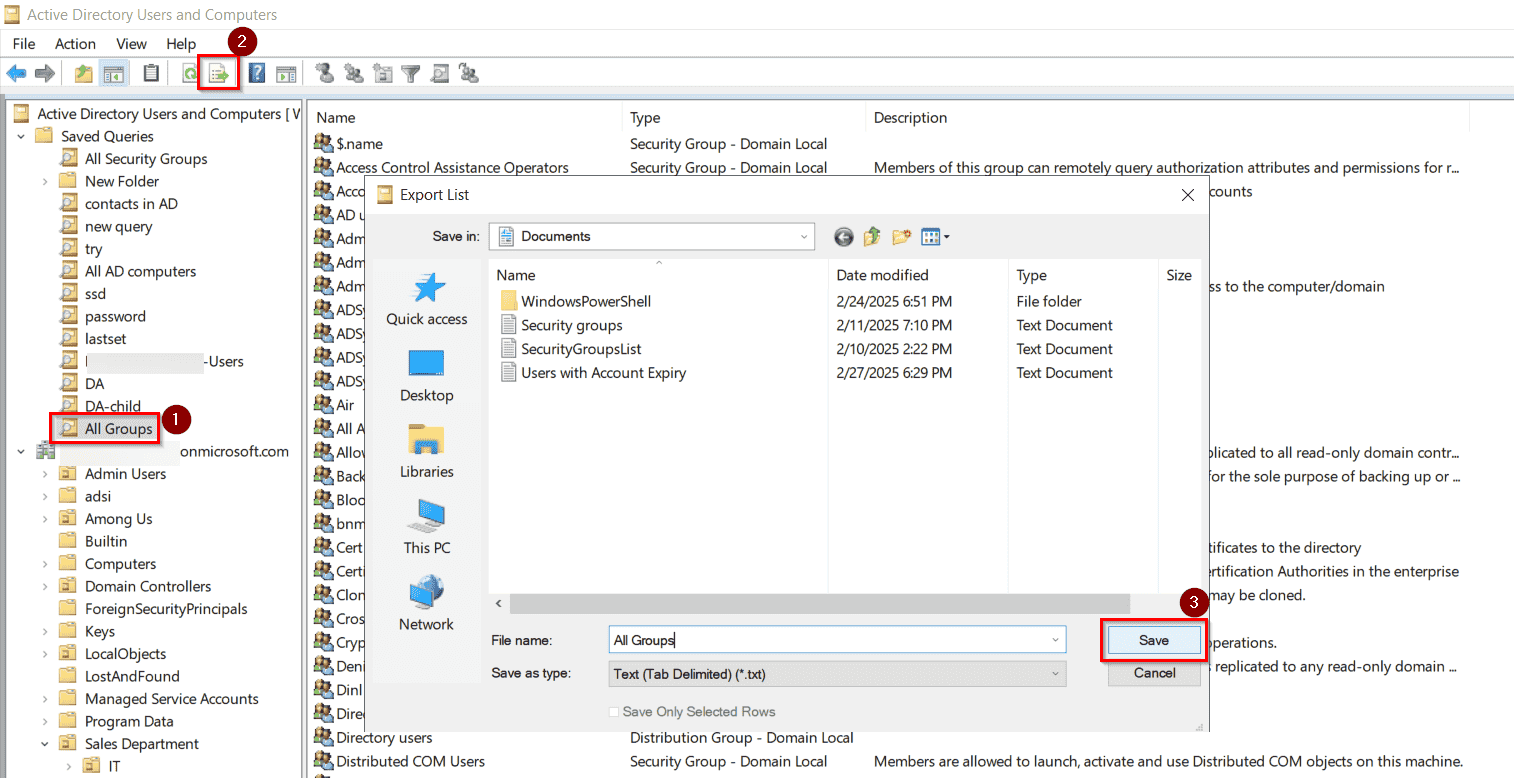Click the Back navigation arrow in the toolbar
Viewport: 1514px width, 778px height.
click(16, 72)
